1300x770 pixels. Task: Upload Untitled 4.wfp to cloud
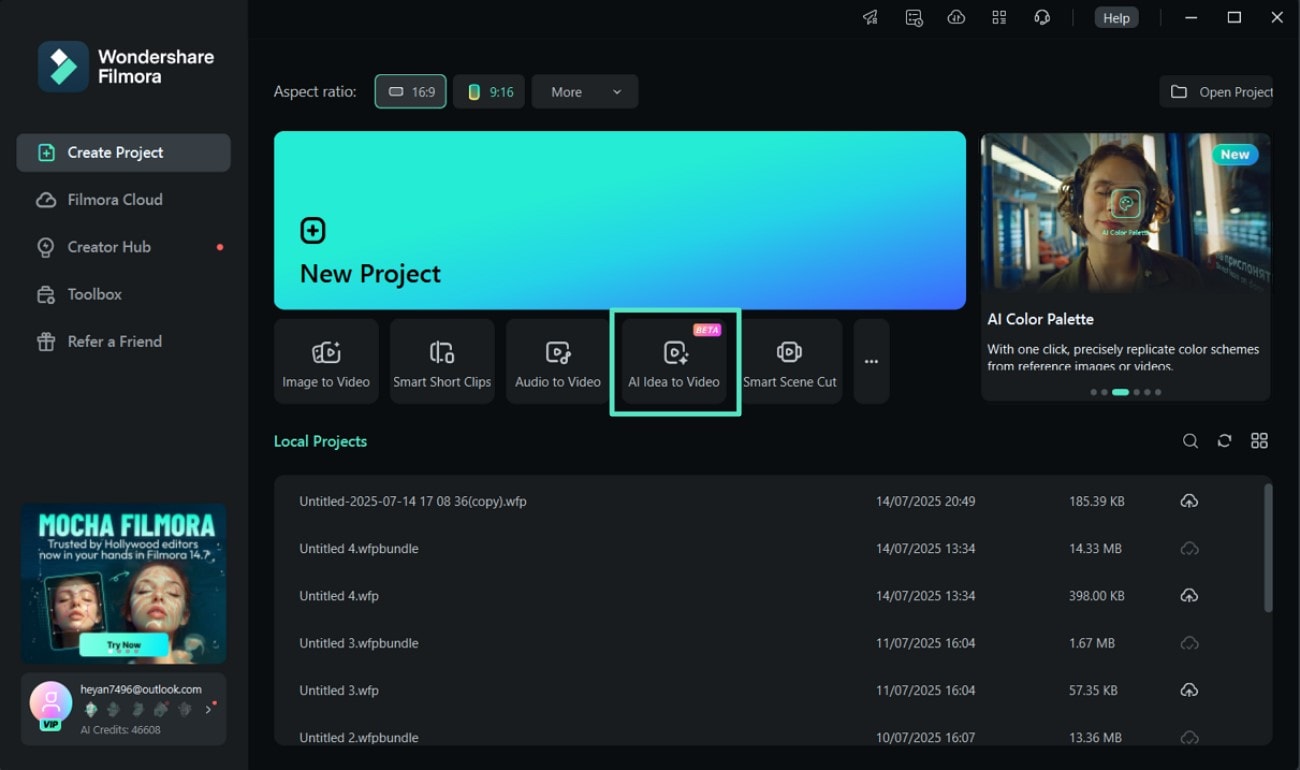point(1189,595)
